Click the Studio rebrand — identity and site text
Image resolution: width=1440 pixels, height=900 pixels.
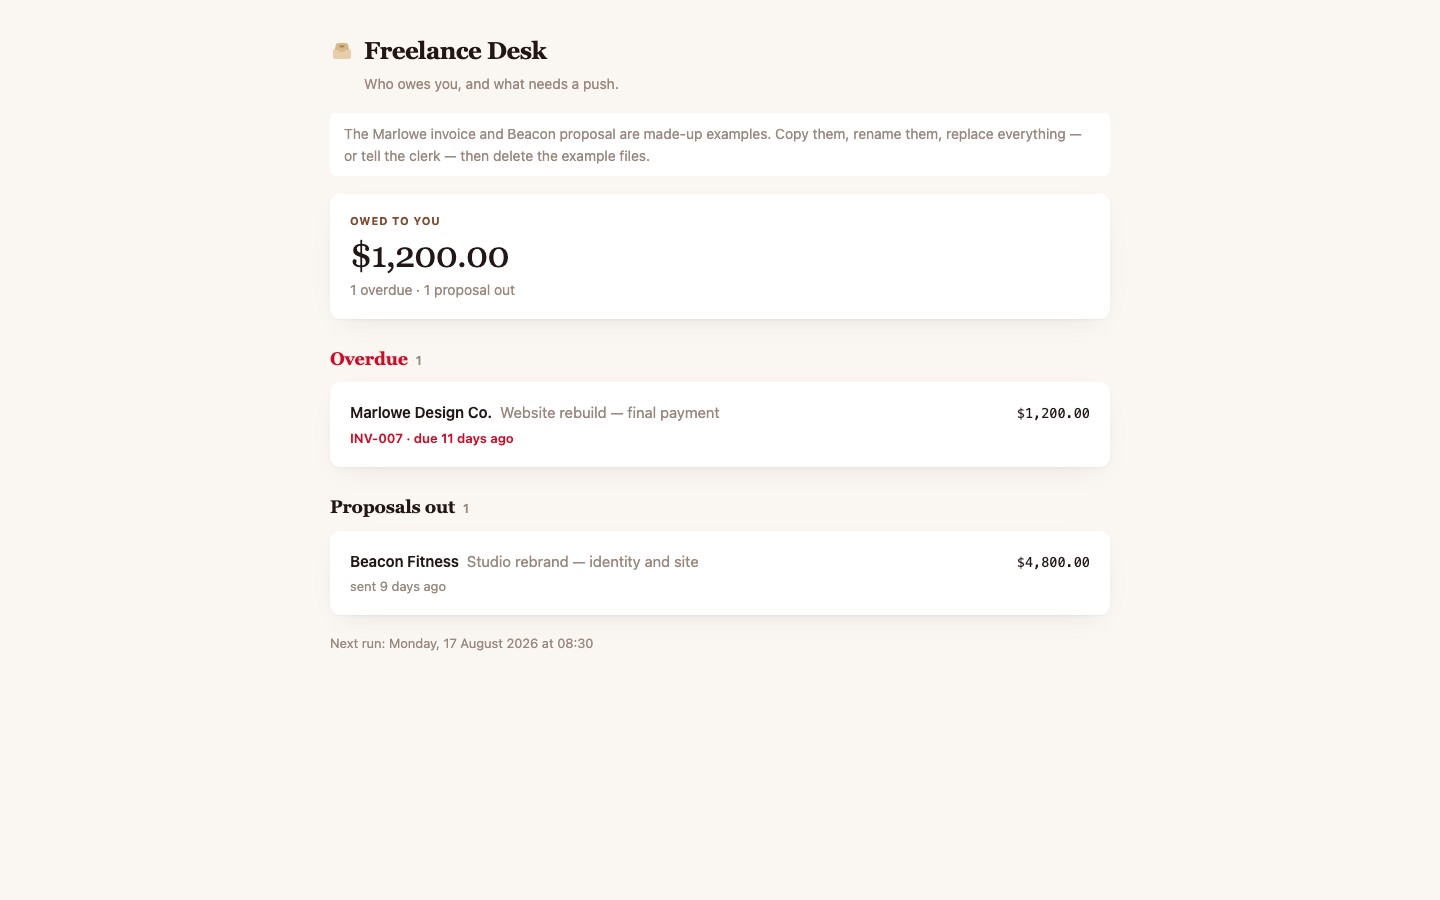tap(582, 562)
